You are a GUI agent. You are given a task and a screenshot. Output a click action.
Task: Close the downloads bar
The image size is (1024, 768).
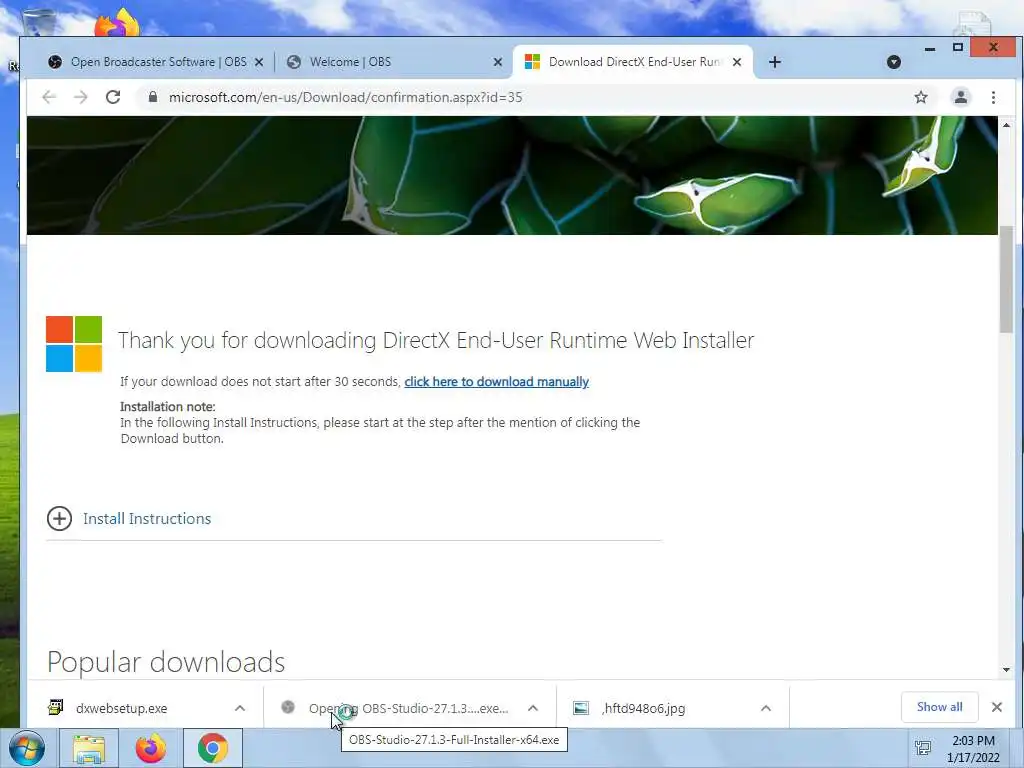point(997,707)
